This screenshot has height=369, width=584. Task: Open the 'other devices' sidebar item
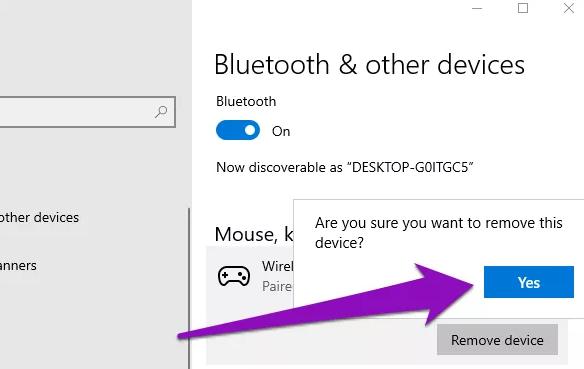(39, 217)
